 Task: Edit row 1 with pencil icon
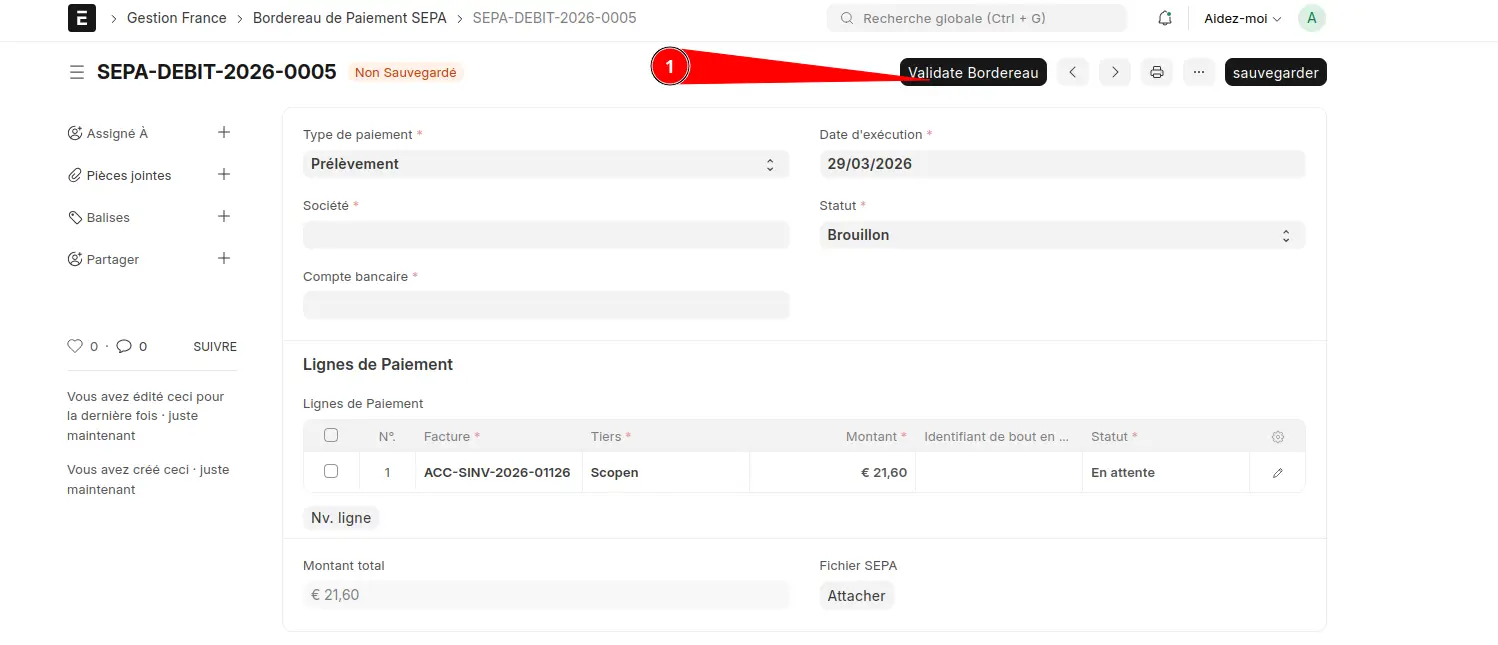1277,473
